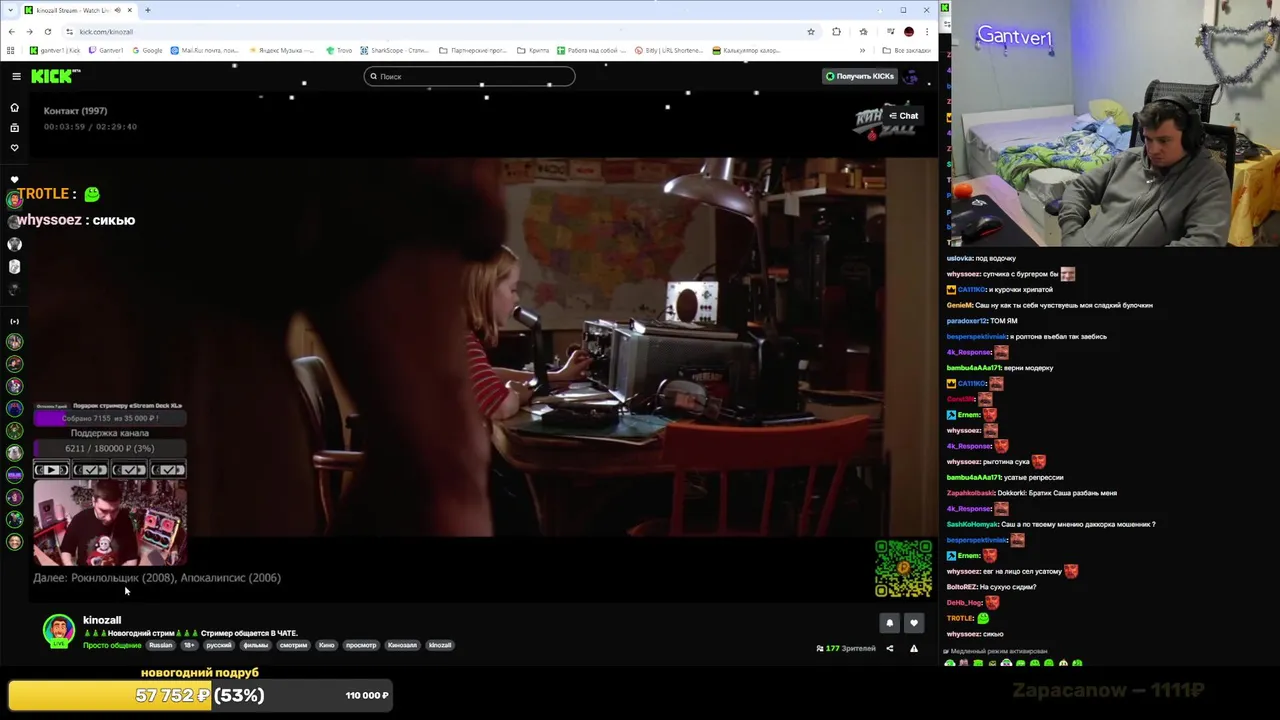Open Mail.Ru bookmark

205,50
